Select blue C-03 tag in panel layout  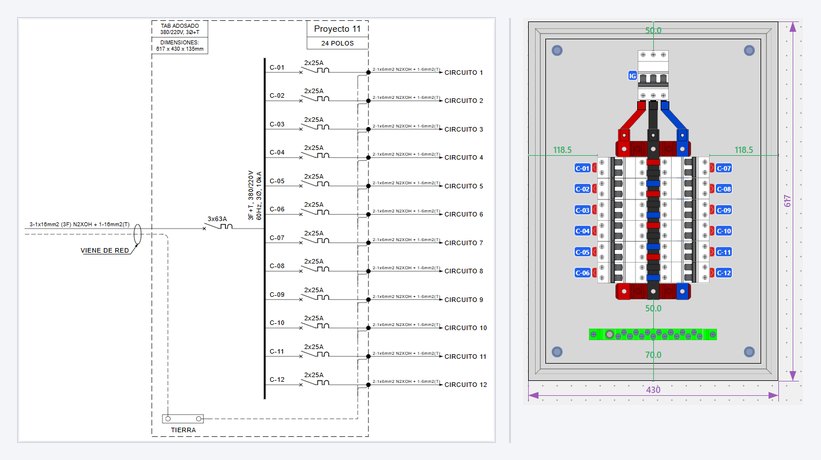[583, 210]
